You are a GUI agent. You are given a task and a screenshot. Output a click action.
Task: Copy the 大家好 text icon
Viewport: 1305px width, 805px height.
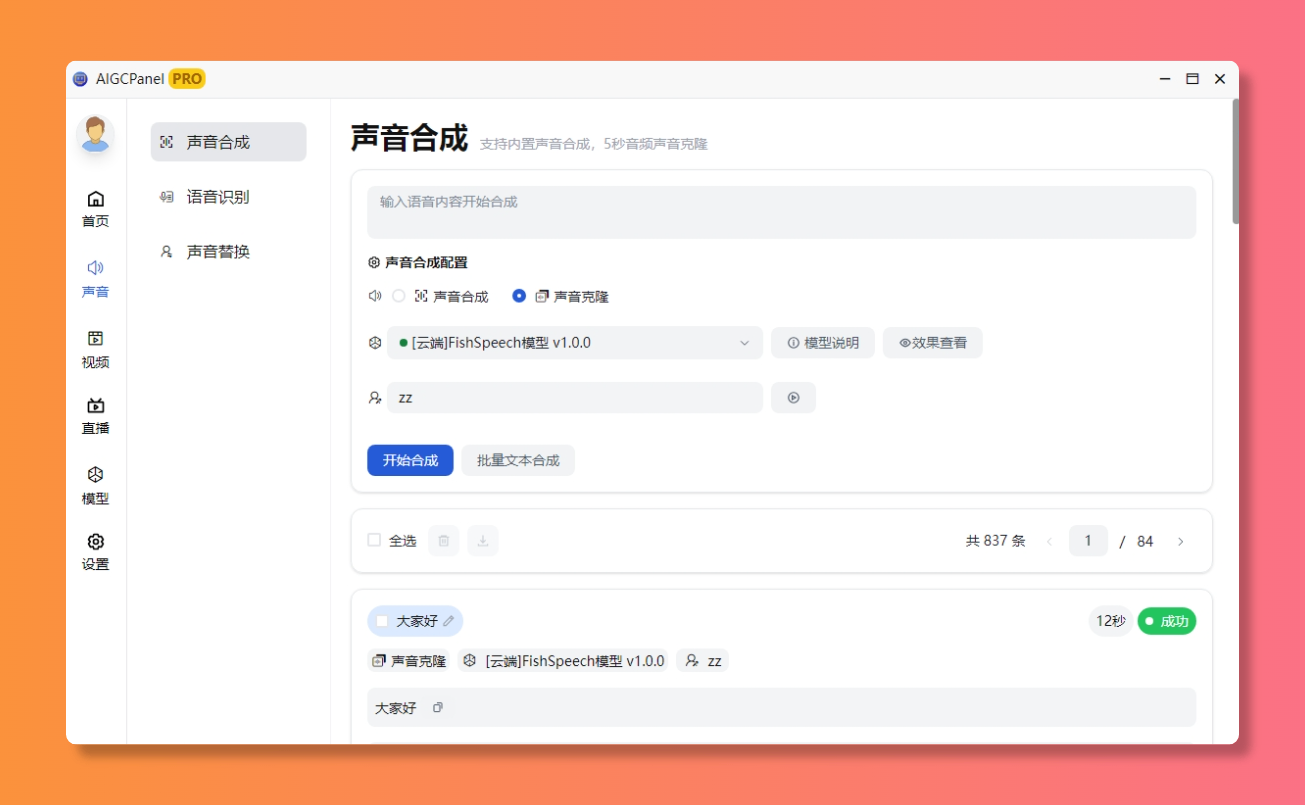(437, 707)
